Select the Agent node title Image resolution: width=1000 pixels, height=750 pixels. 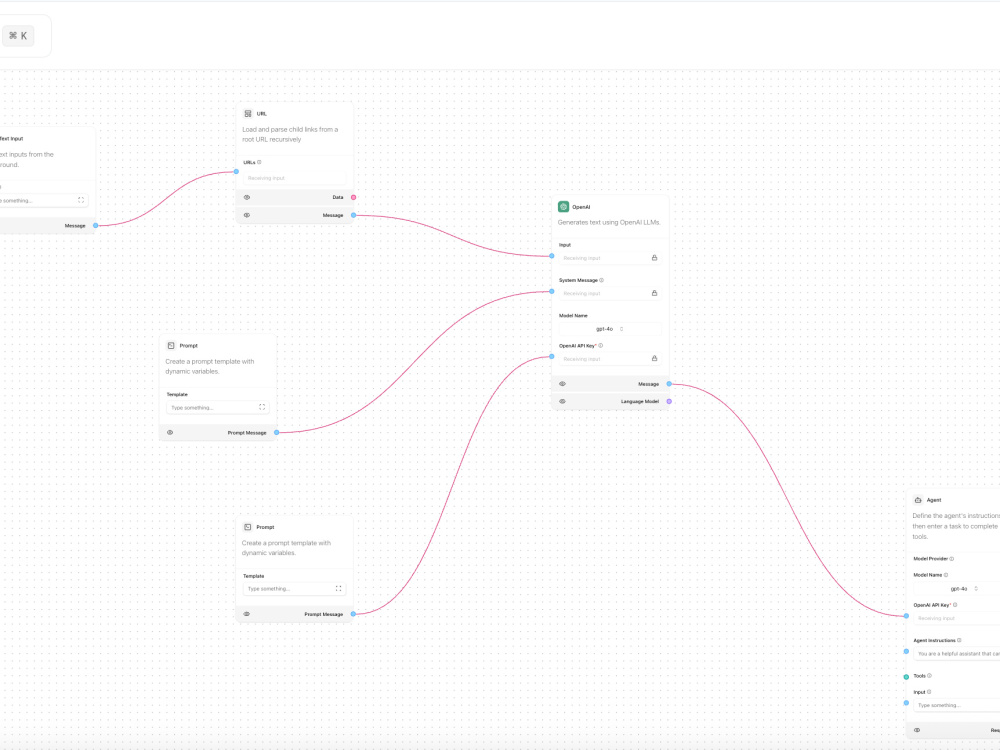click(x=934, y=500)
